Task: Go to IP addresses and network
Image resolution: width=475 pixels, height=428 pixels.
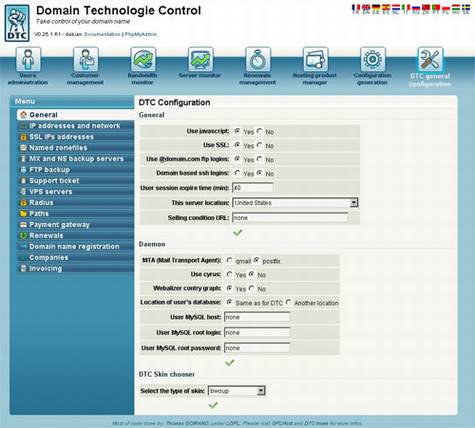Action: [74, 126]
